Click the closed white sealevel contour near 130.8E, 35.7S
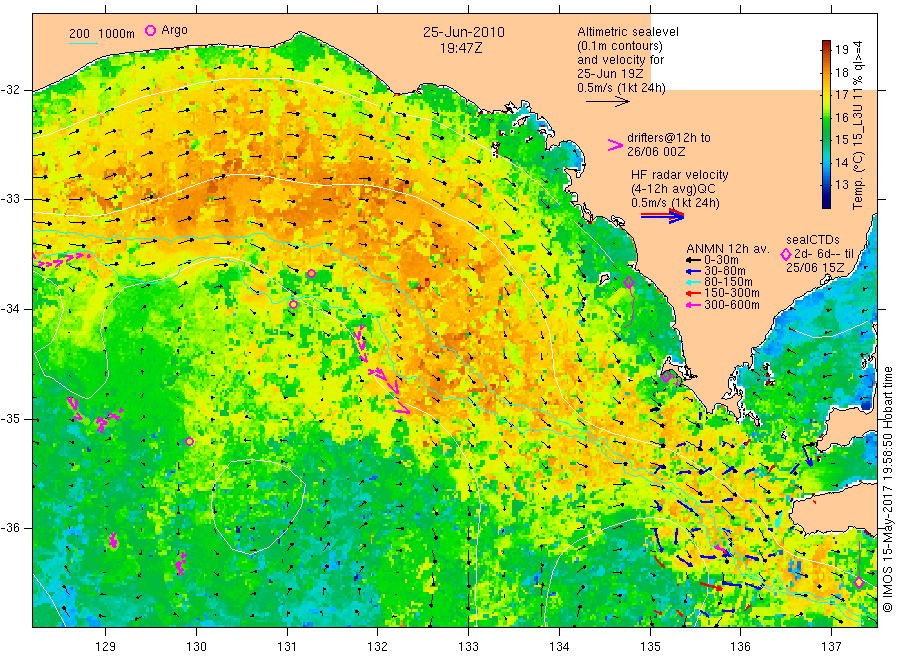900x660 pixels. pos(258,506)
